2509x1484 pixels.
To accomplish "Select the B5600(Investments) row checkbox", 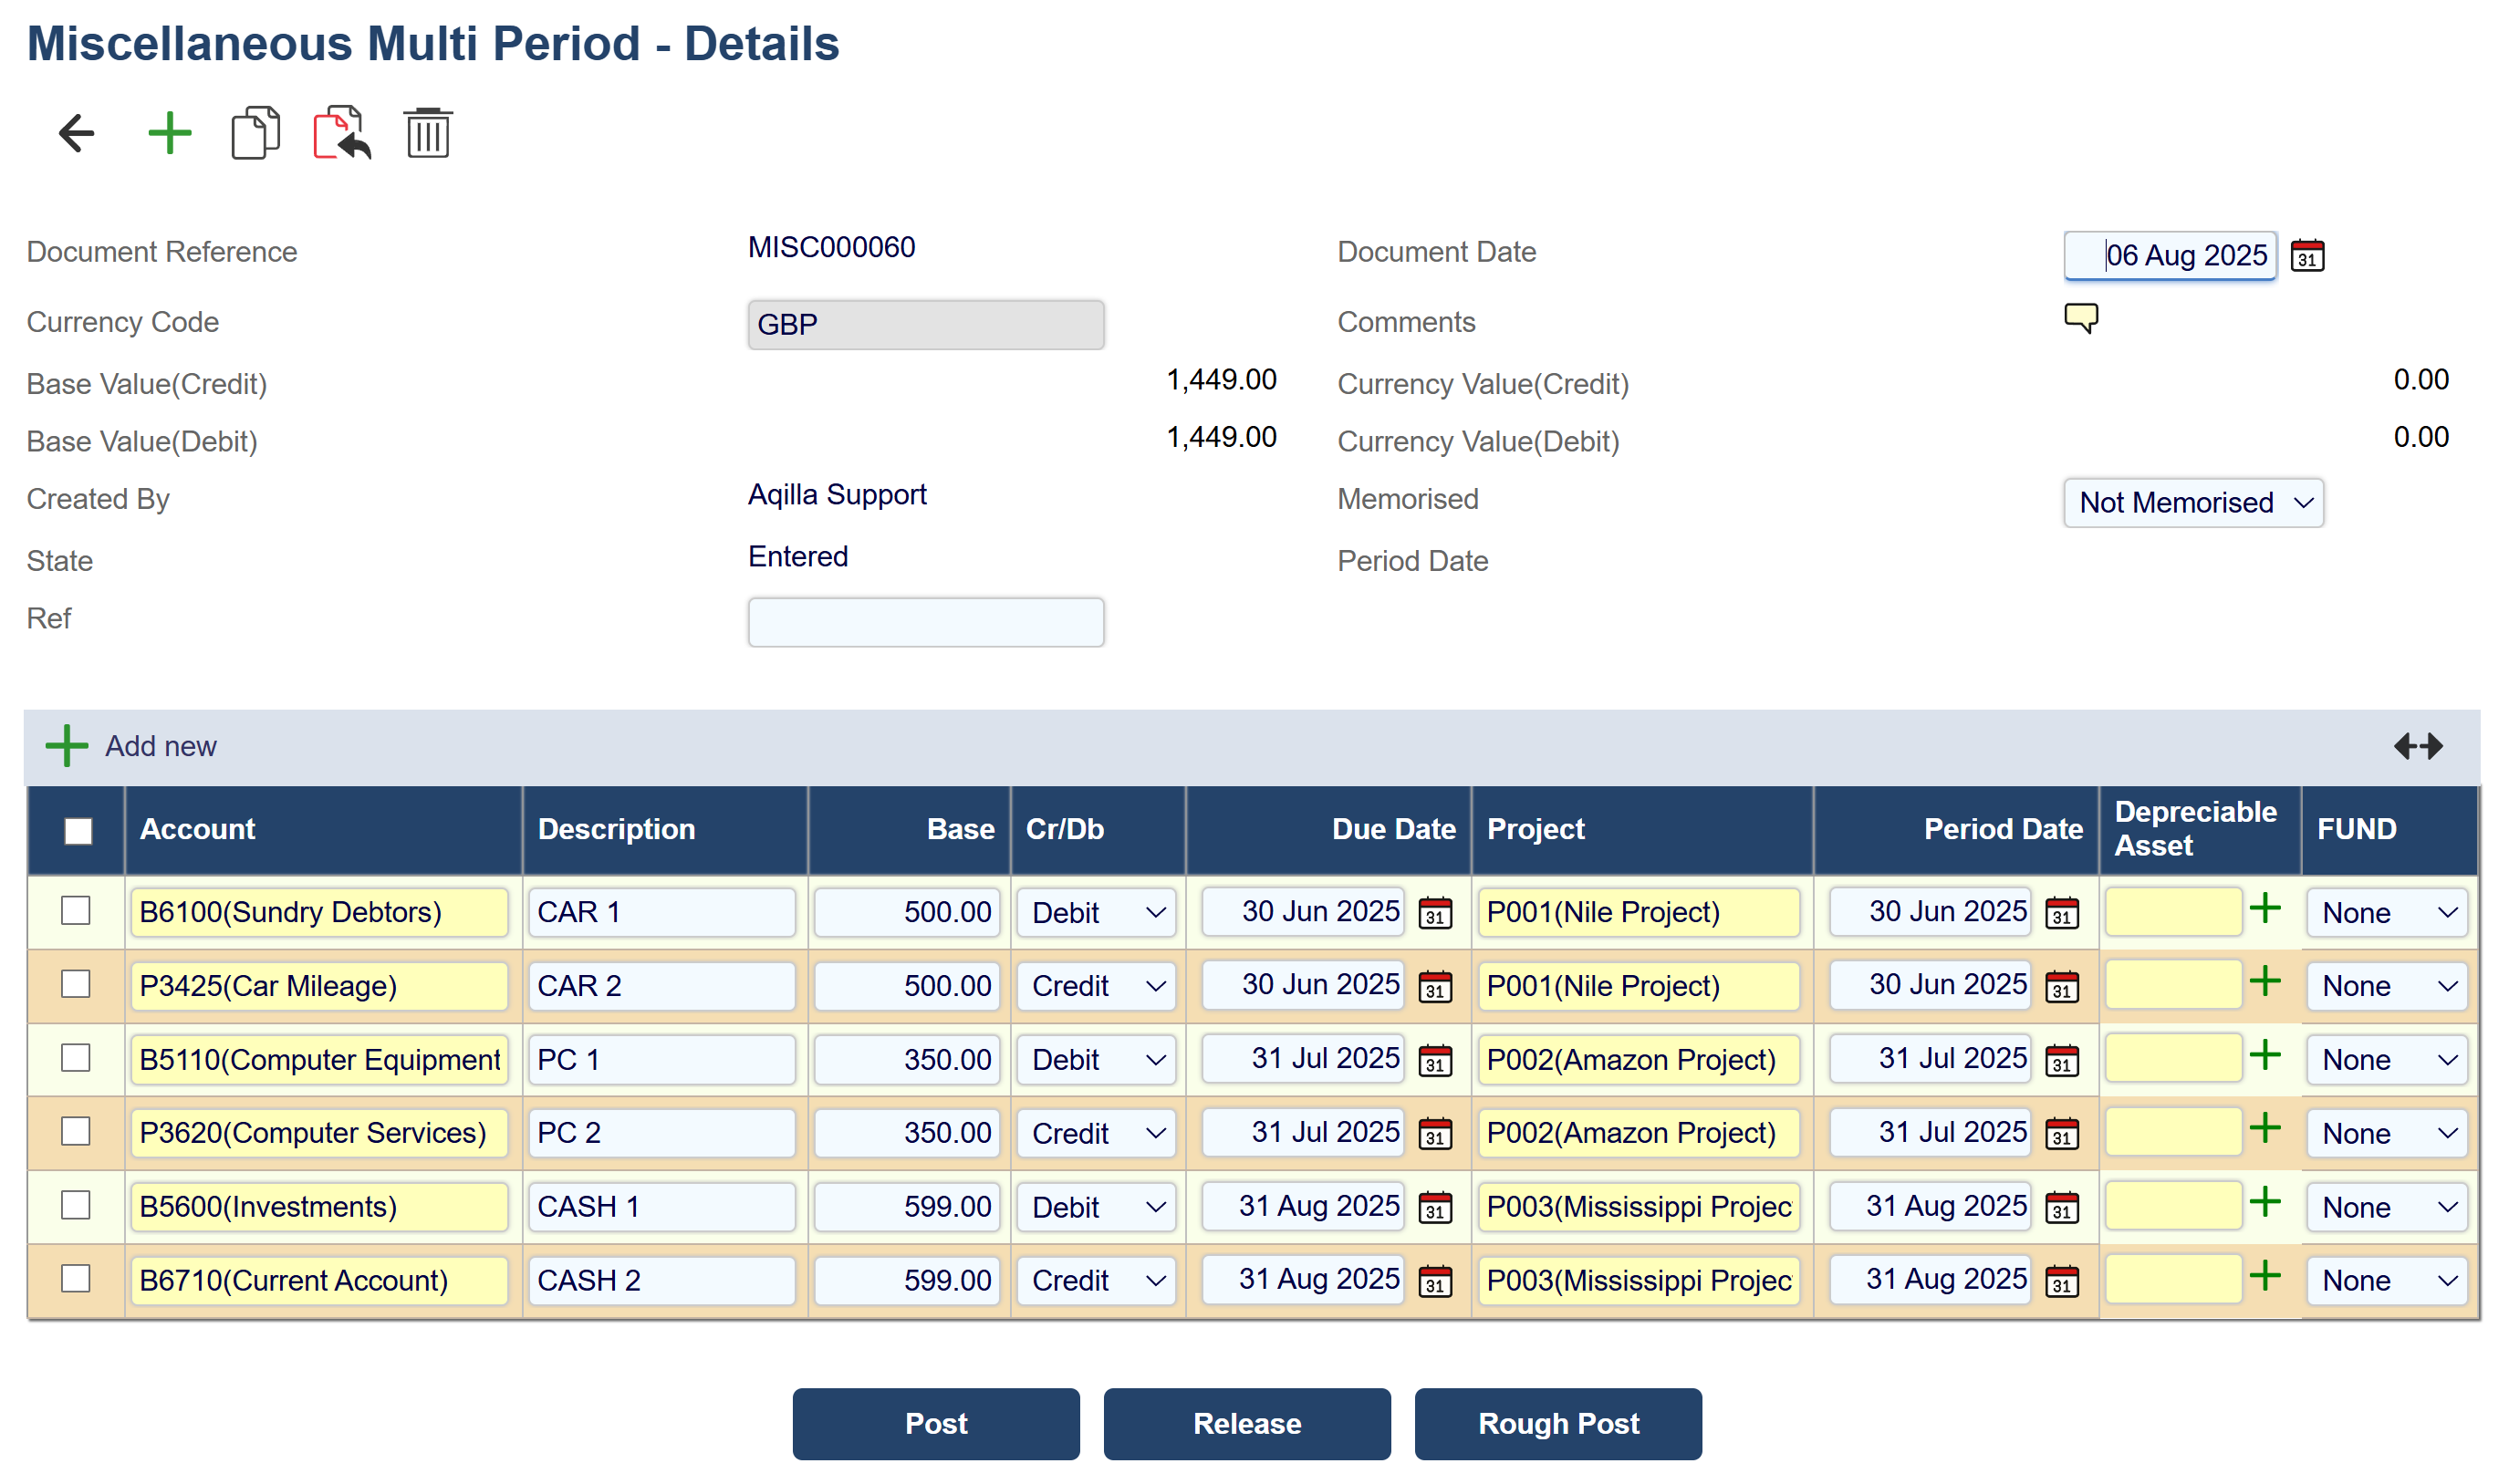I will 76,1205.
